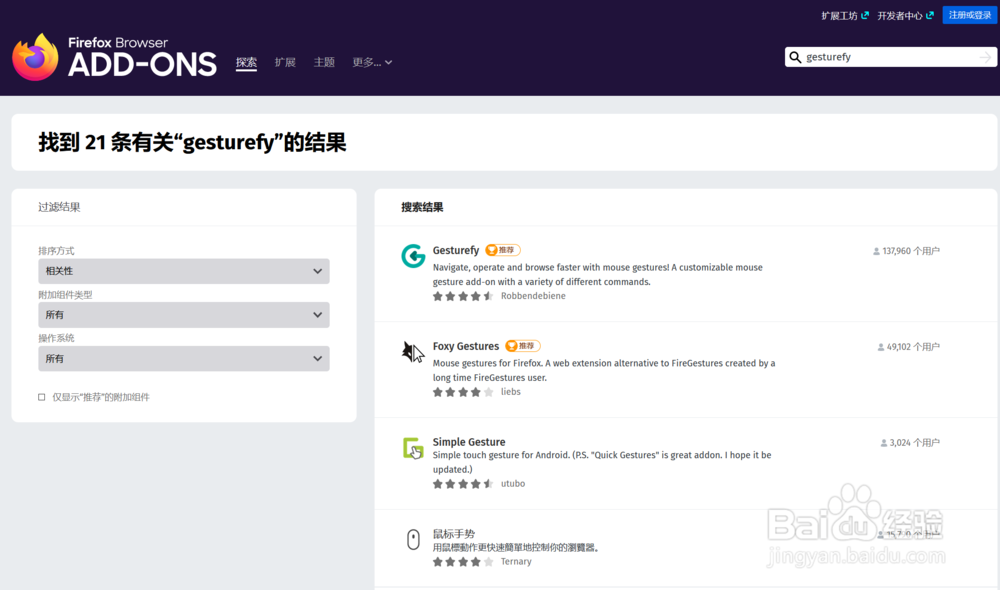The image size is (1000, 590).
Task: Click the ADD-ONS header wordmark
Action: click(x=142, y=64)
